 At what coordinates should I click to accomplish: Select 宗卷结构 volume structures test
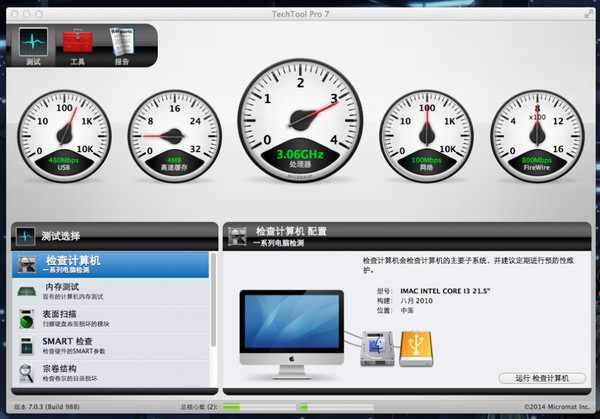(110, 373)
